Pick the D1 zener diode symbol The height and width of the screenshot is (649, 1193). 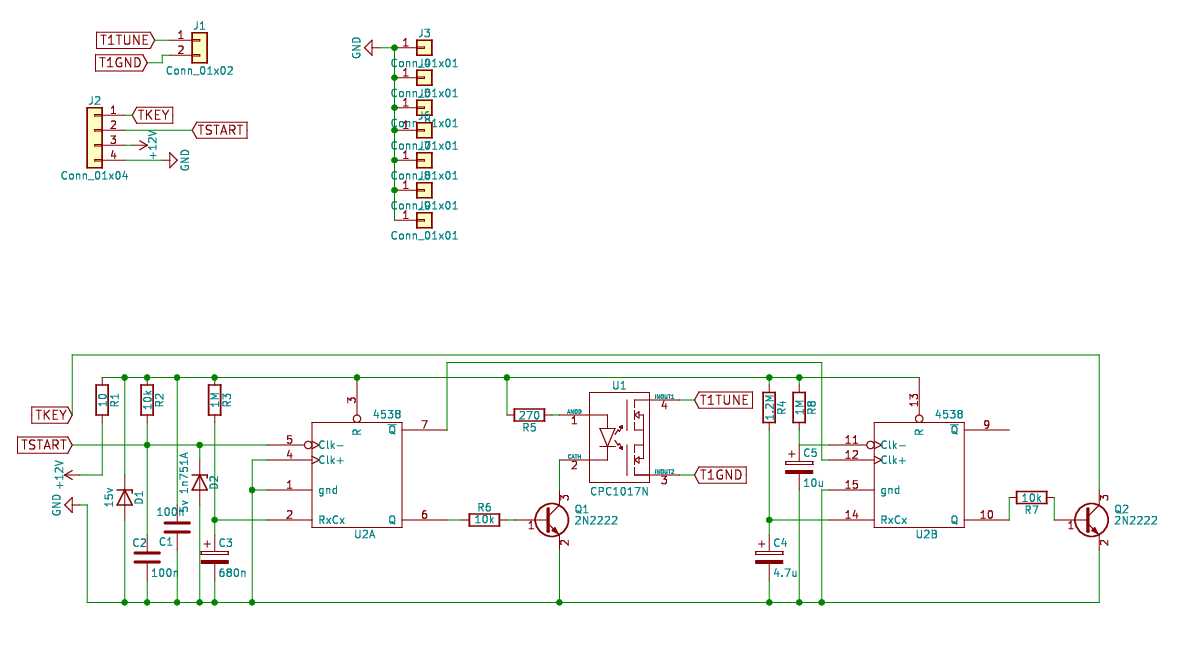pyautogui.click(x=124, y=497)
